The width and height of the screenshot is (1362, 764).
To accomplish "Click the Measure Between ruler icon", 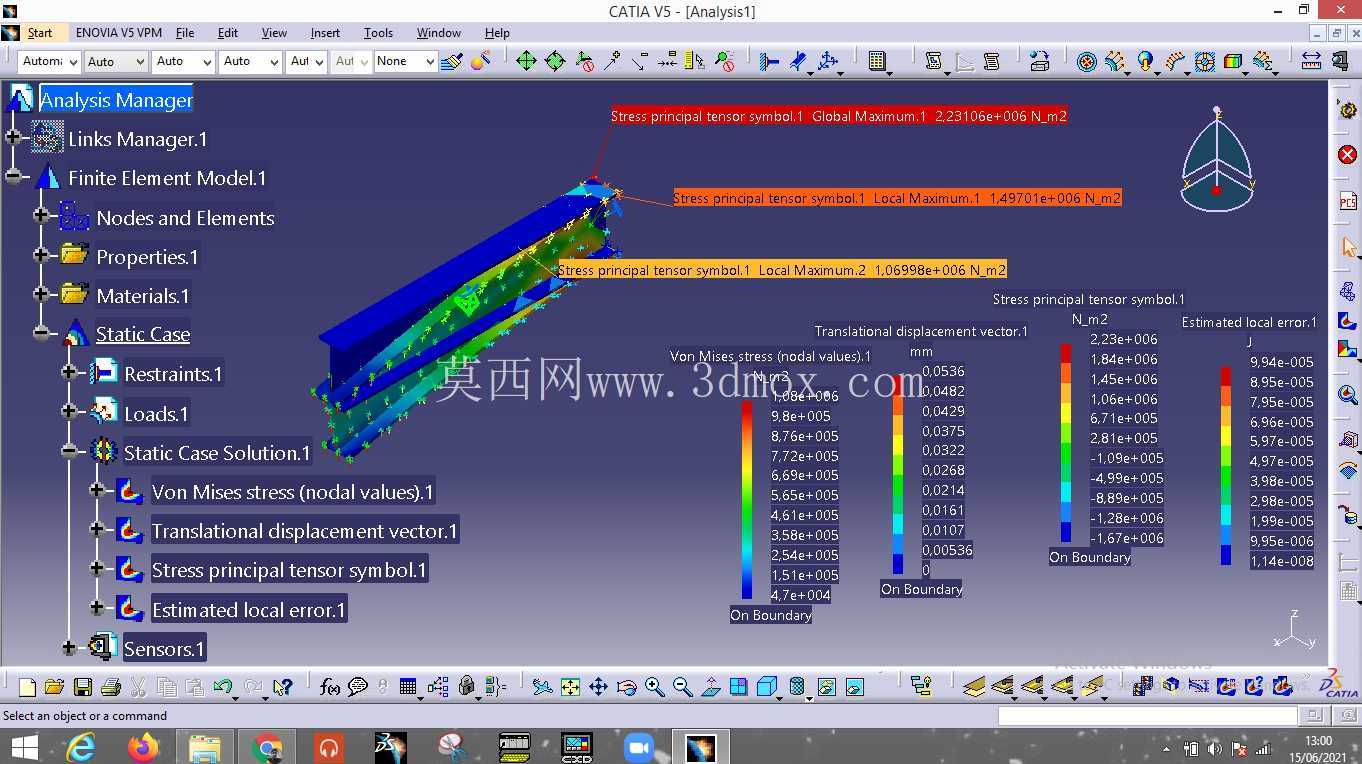I will pos(1311,61).
